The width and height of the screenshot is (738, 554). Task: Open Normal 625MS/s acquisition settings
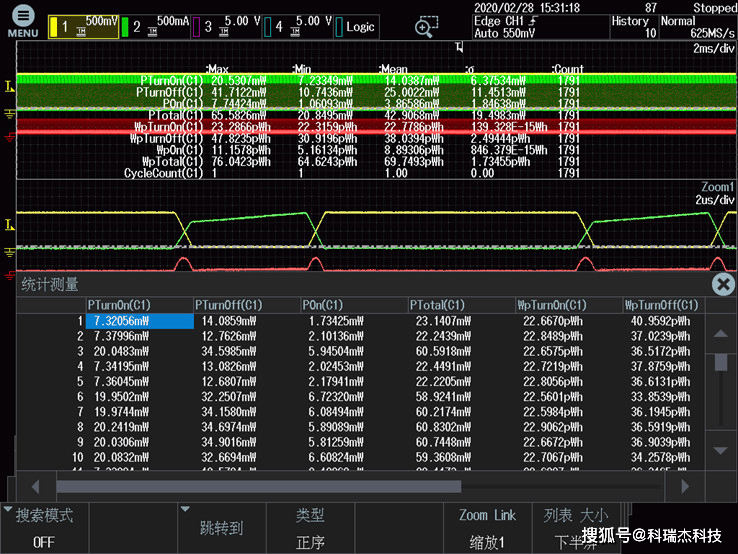pos(698,27)
